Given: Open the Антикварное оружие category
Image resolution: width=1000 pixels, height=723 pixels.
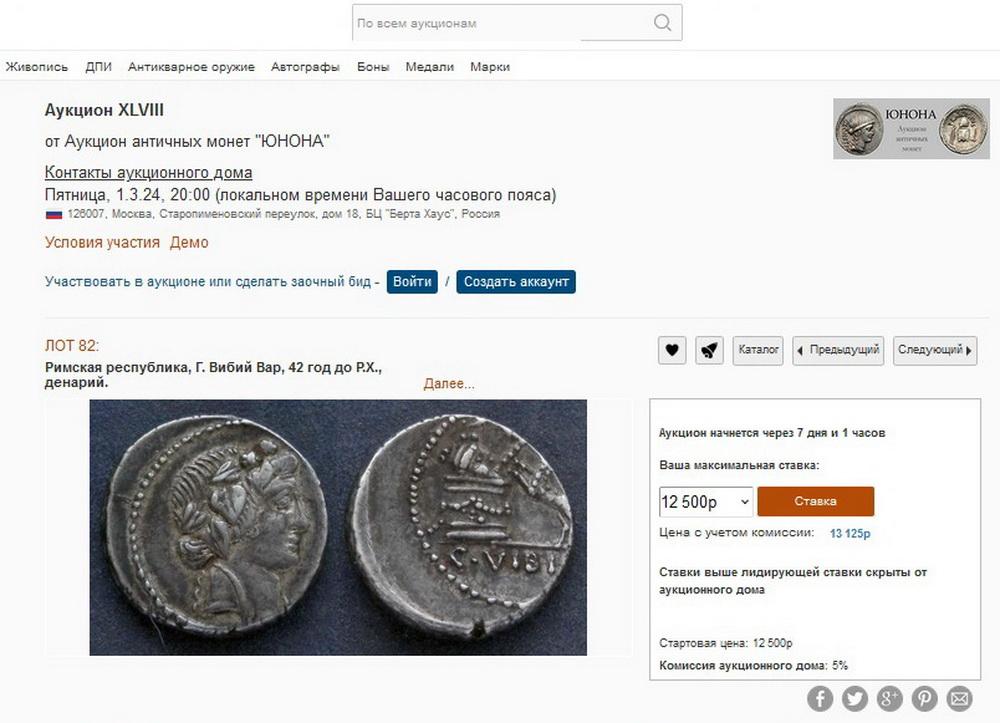Looking at the screenshot, I should point(191,67).
